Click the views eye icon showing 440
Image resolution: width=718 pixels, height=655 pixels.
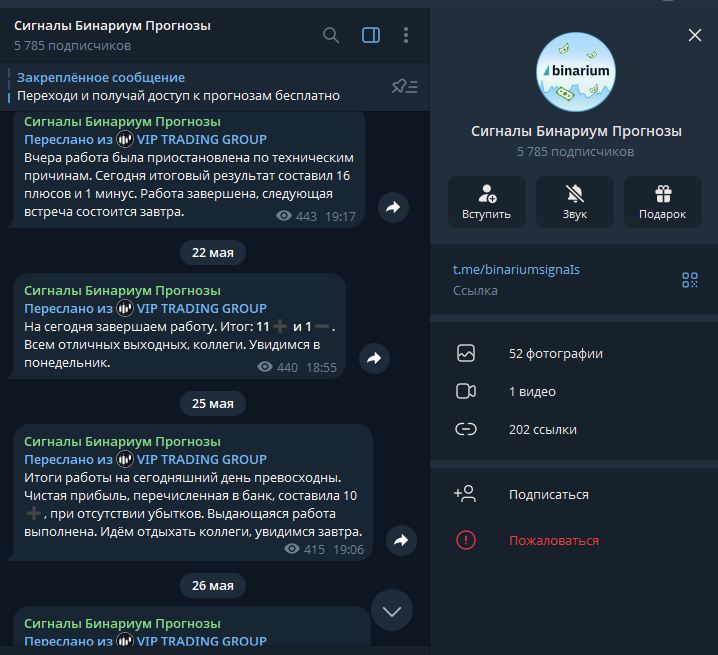[265, 366]
